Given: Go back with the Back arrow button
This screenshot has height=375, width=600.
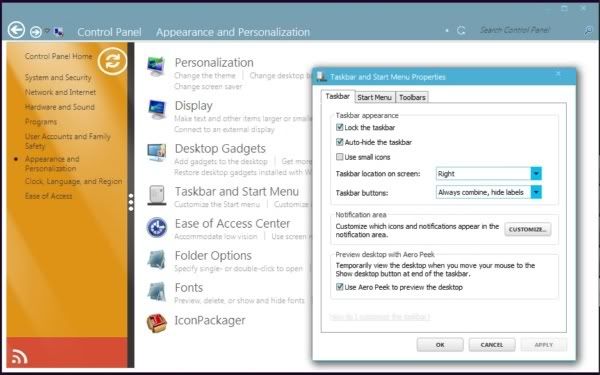Looking at the screenshot, I should [x=16, y=30].
